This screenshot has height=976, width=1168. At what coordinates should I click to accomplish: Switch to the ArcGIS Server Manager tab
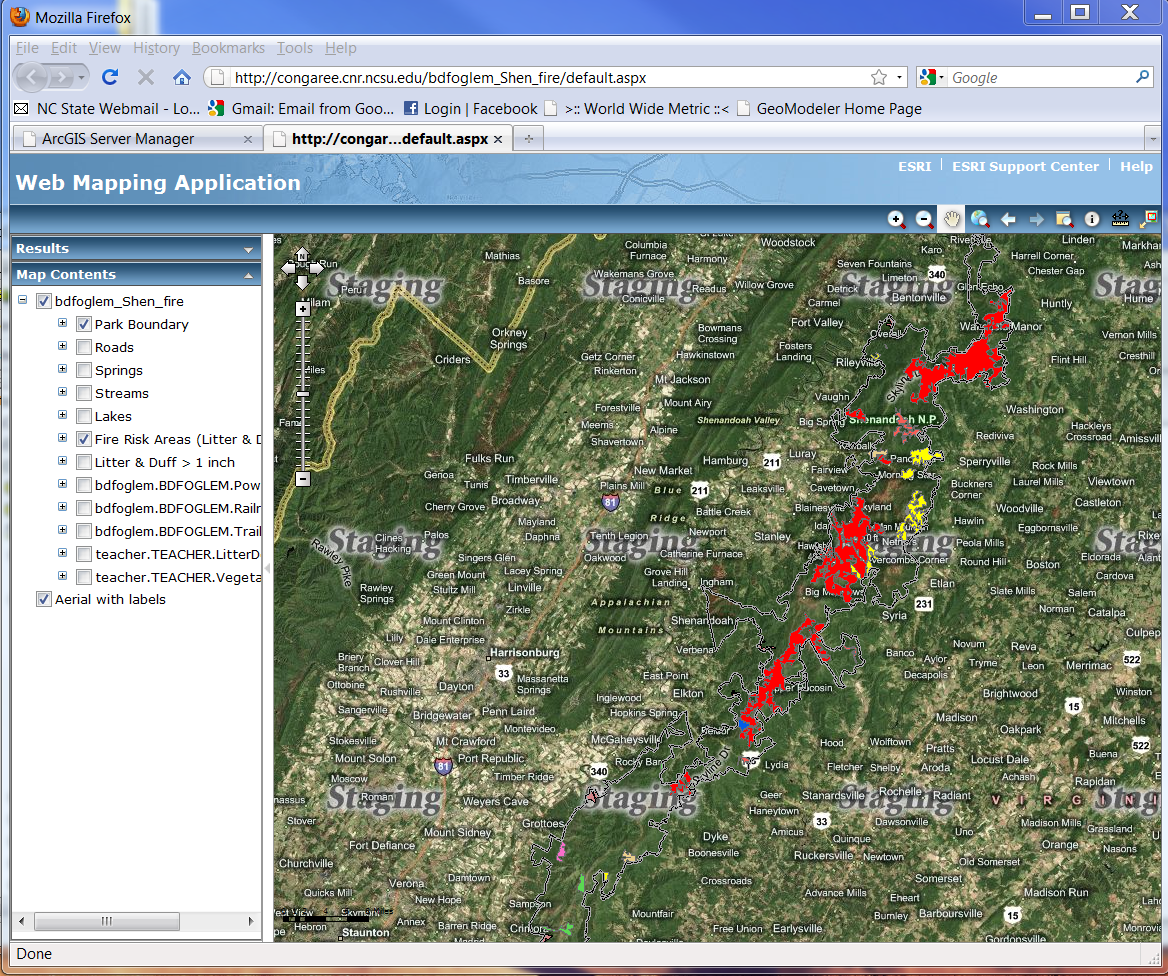[x=118, y=139]
